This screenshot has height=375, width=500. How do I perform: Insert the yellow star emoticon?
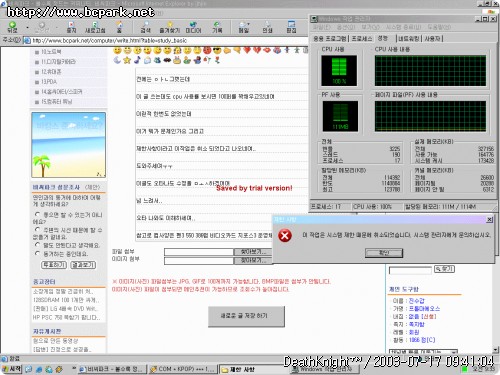[127, 60]
